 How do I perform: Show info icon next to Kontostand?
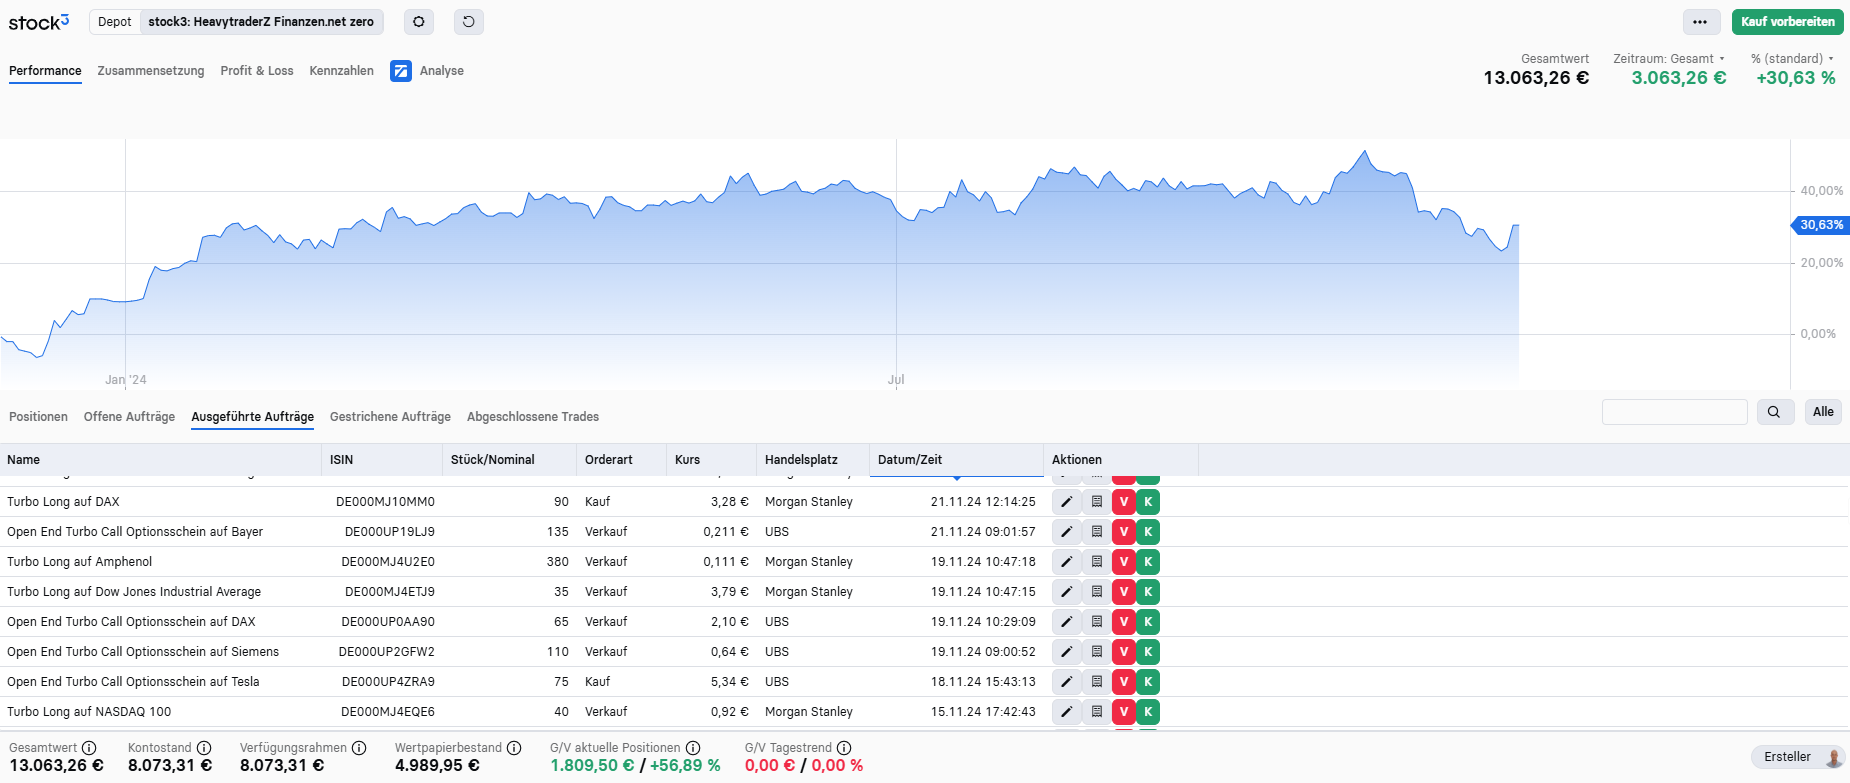(204, 748)
